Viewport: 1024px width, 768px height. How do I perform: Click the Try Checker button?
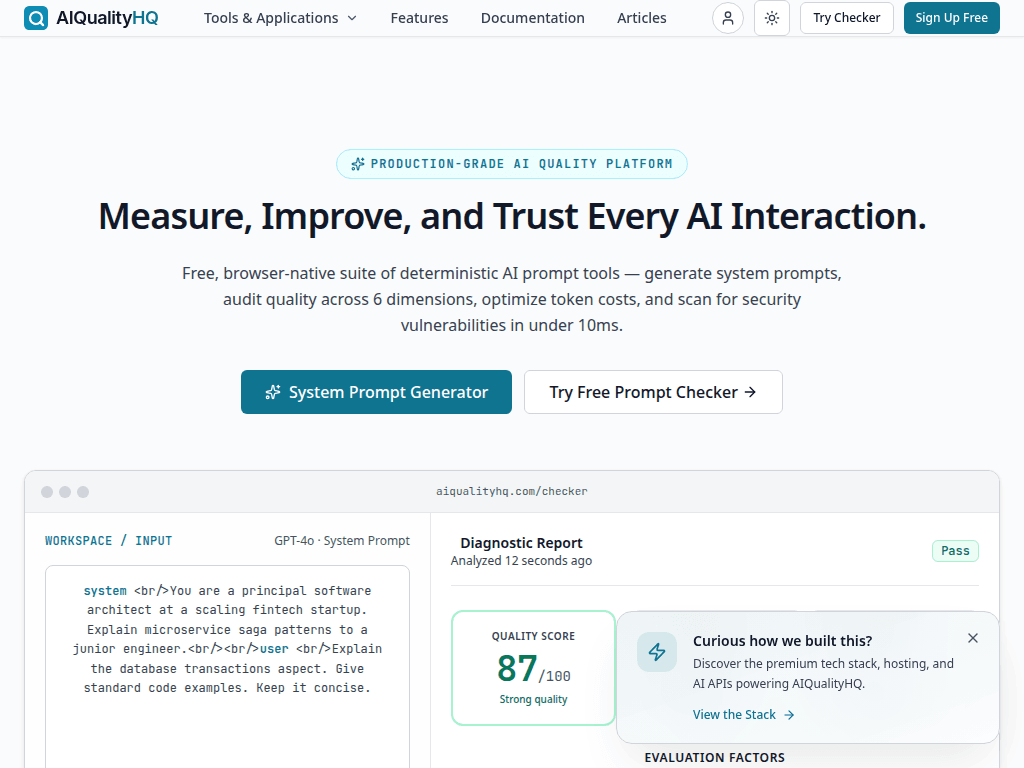[846, 18]
